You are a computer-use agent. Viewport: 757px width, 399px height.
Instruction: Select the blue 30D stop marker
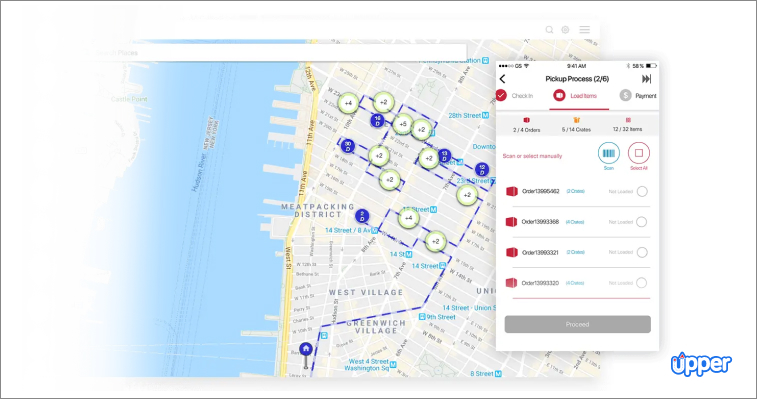point(348,146)
